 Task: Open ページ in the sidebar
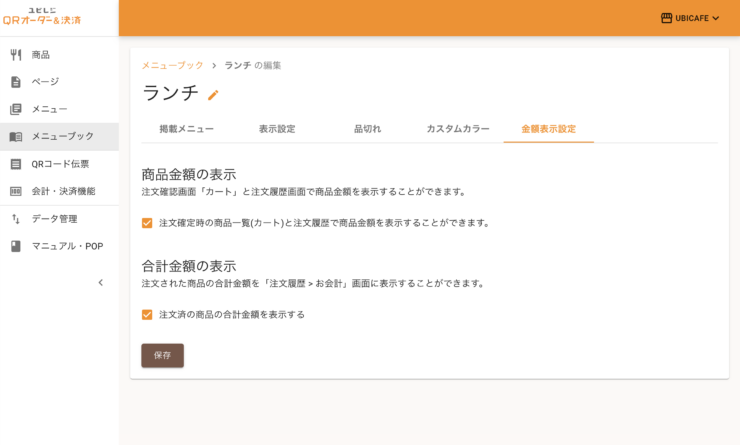click(x=59, y=82)
